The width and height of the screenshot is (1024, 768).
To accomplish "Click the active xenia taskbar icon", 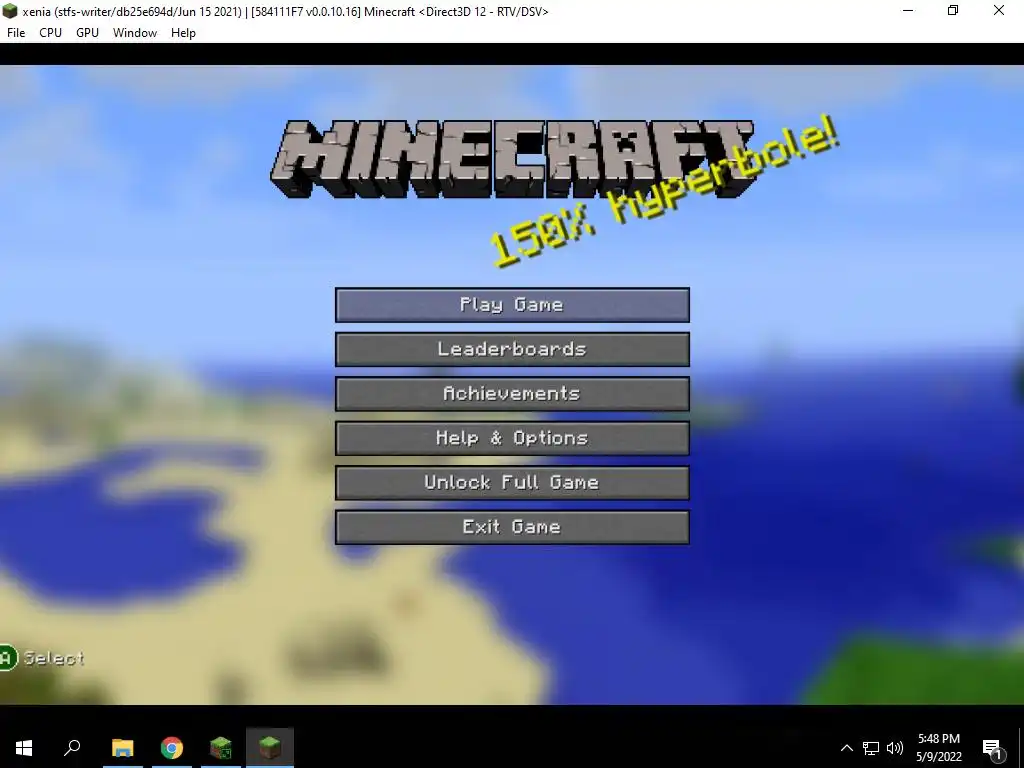I will click(270, 748).
